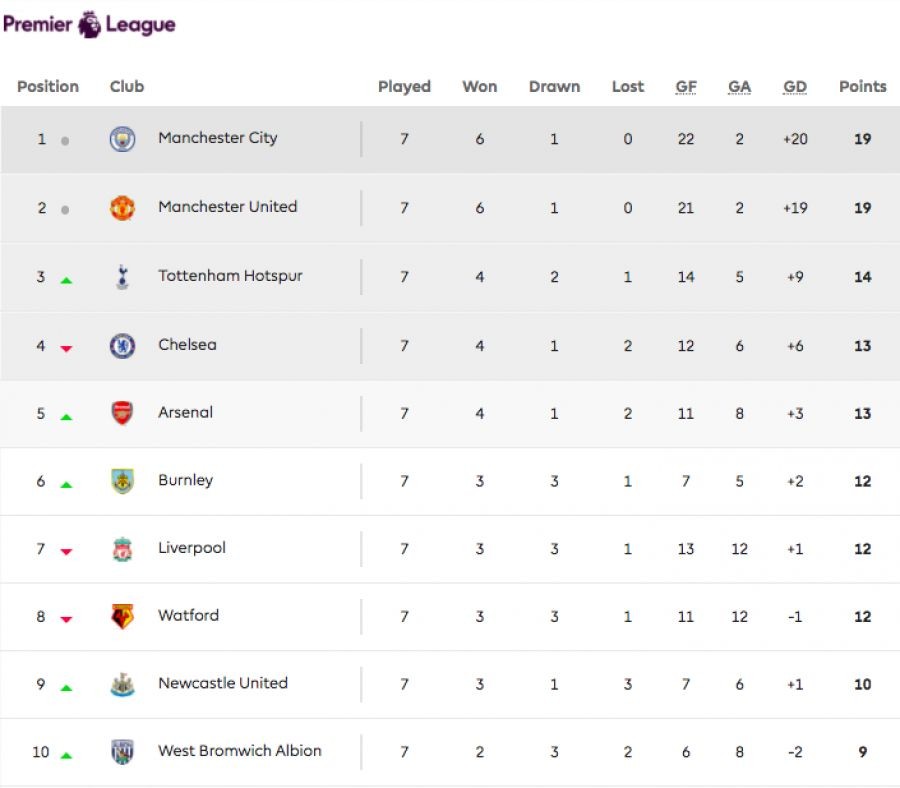Click the Chelsea club badge
Viewport: 900px width, 788px height.
coord(122,346)
